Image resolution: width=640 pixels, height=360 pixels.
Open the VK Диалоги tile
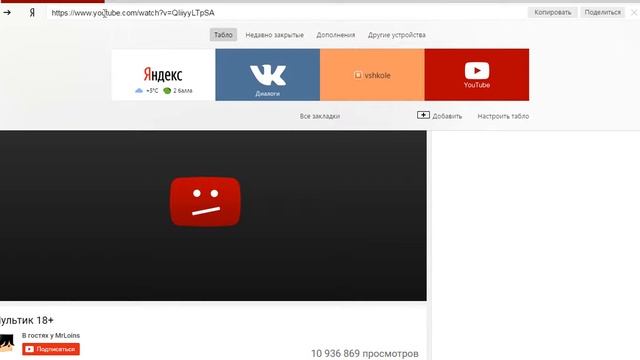coord(268,75)
